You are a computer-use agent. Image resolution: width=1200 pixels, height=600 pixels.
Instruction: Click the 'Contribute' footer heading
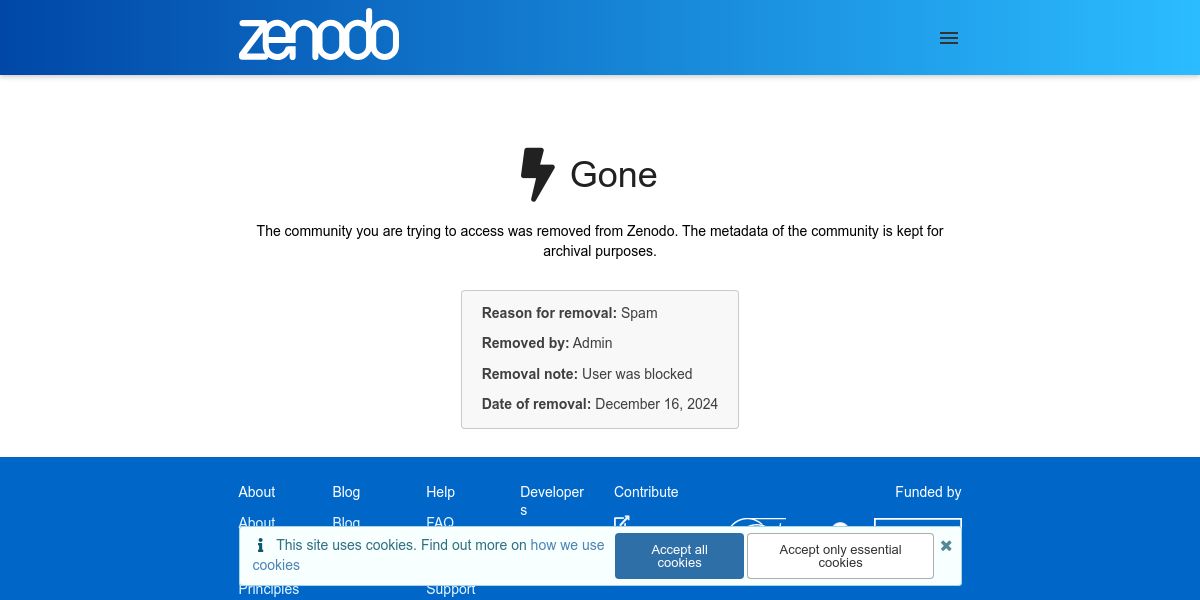point(646,492)
